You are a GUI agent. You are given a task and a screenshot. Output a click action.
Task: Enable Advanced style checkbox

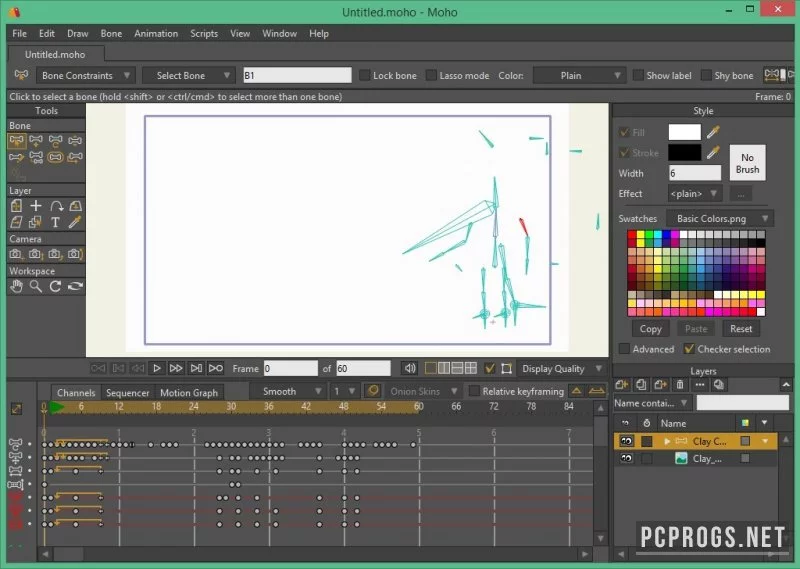[x=624, y=349]
